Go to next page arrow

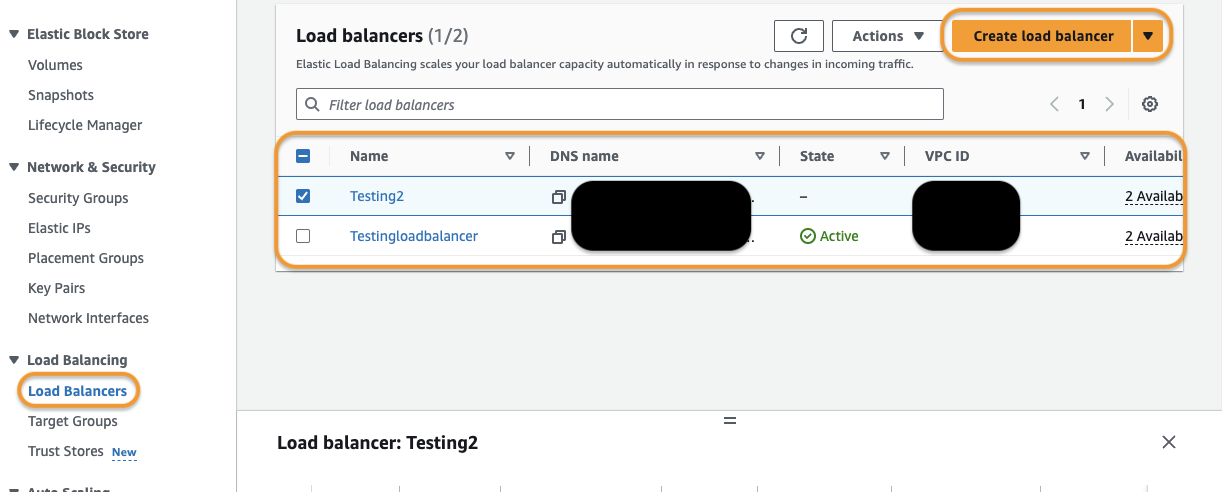point(1109,104)
